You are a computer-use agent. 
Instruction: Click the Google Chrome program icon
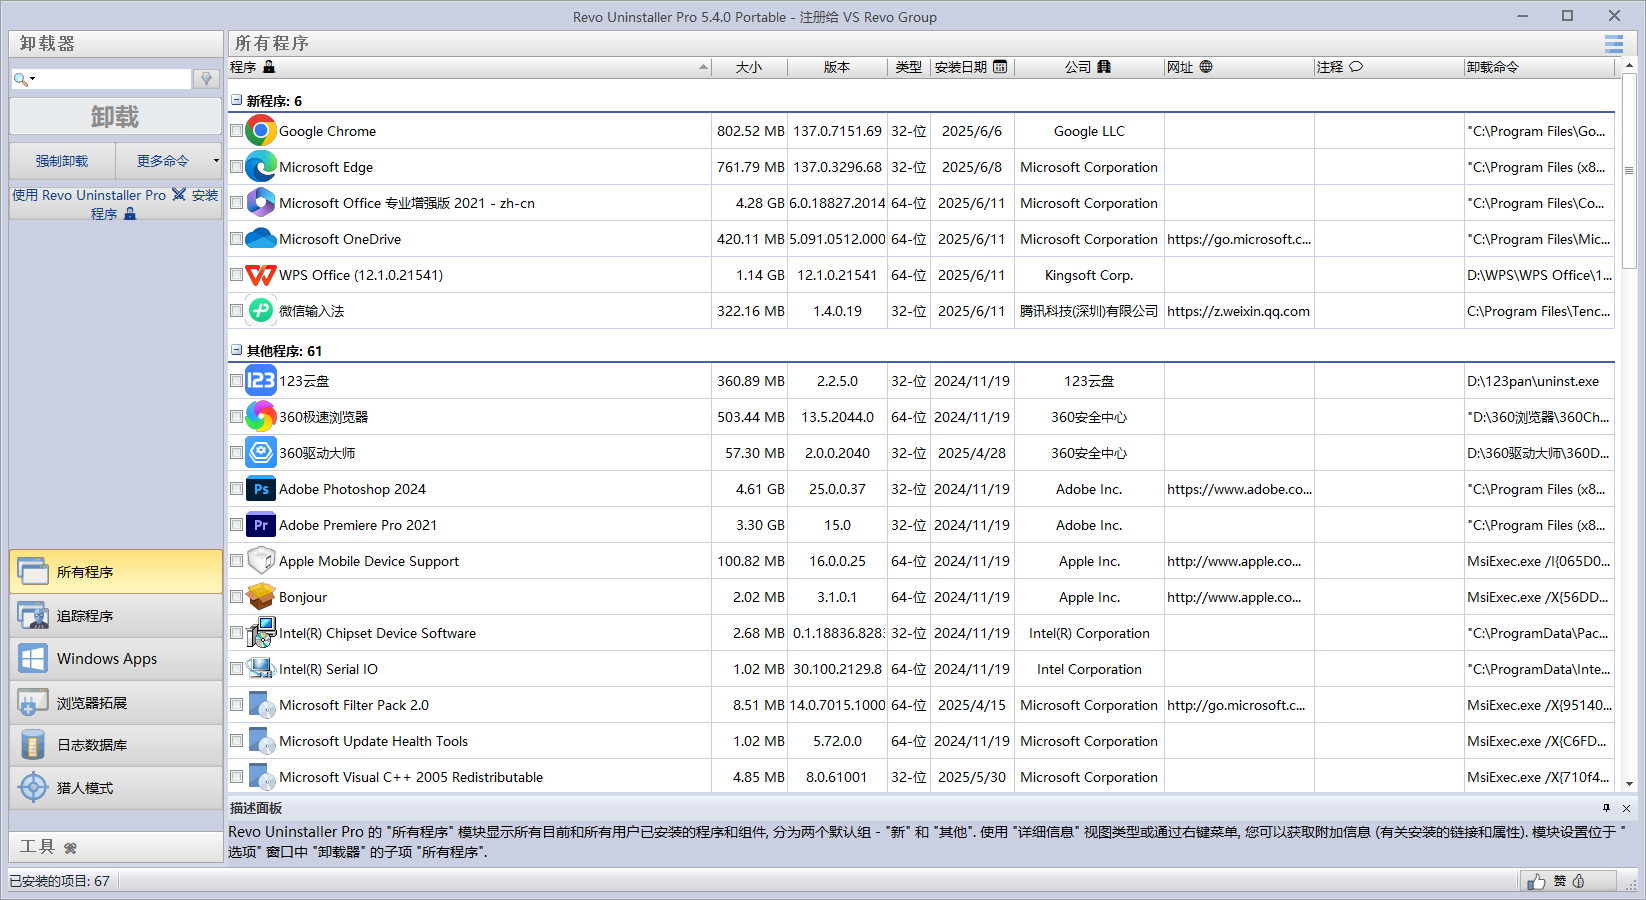click(x=261, y=131)
